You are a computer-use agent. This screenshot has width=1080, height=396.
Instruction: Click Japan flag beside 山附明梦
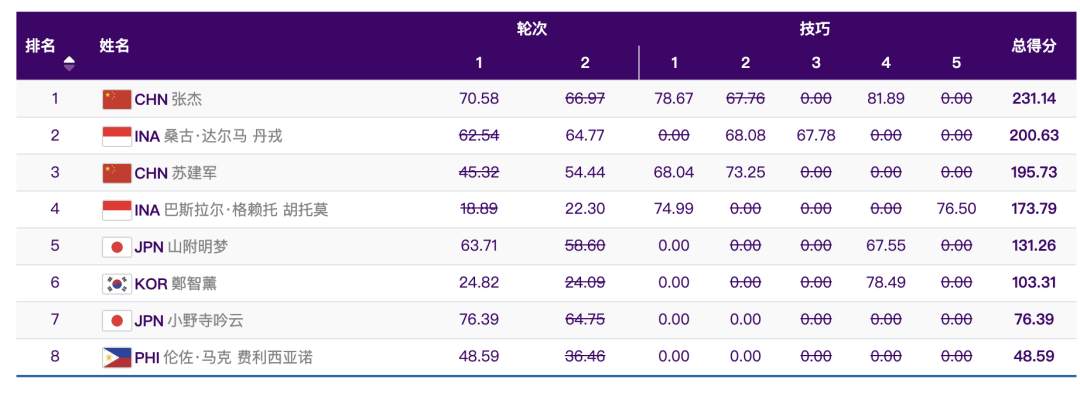pos(116,247)
